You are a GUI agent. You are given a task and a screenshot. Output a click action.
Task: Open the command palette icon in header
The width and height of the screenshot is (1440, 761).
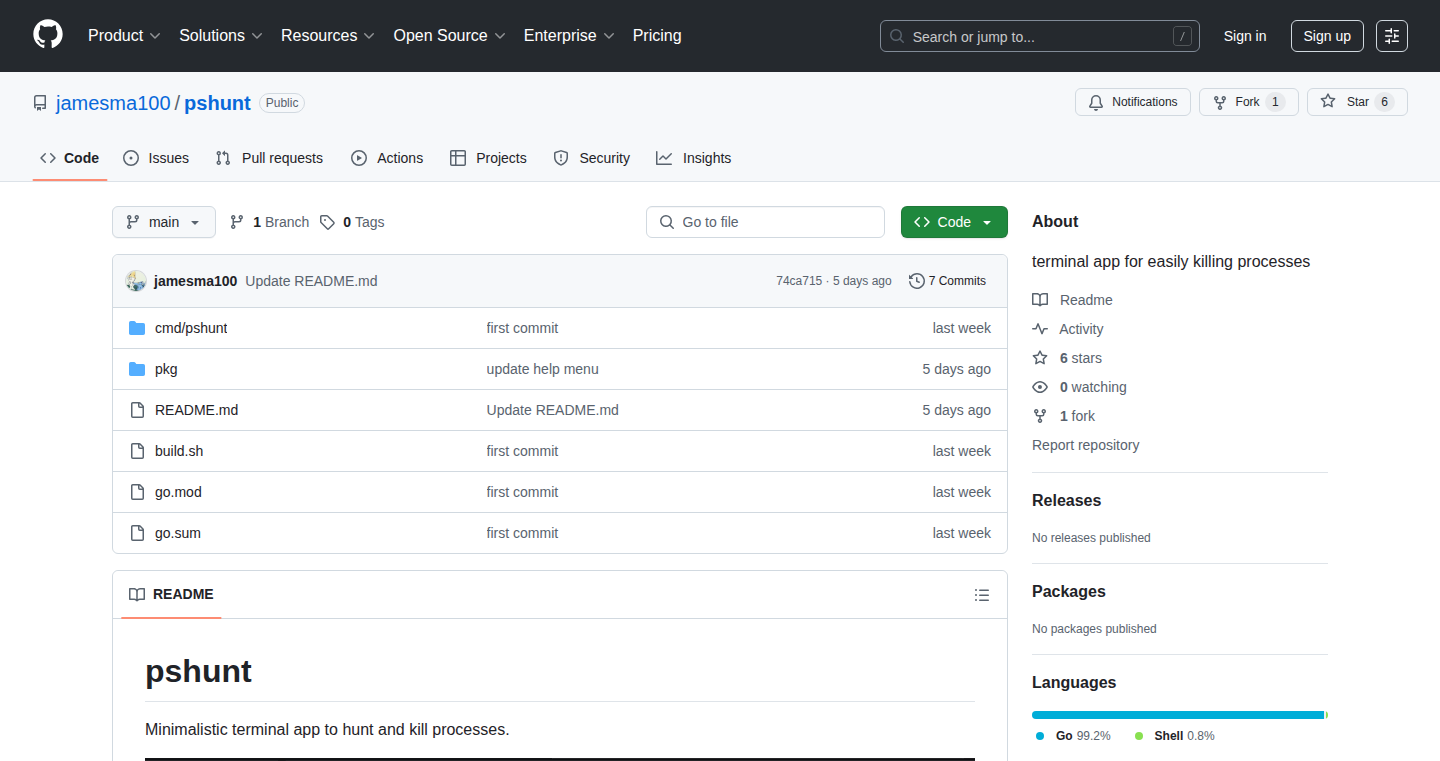pos(1392,36)
